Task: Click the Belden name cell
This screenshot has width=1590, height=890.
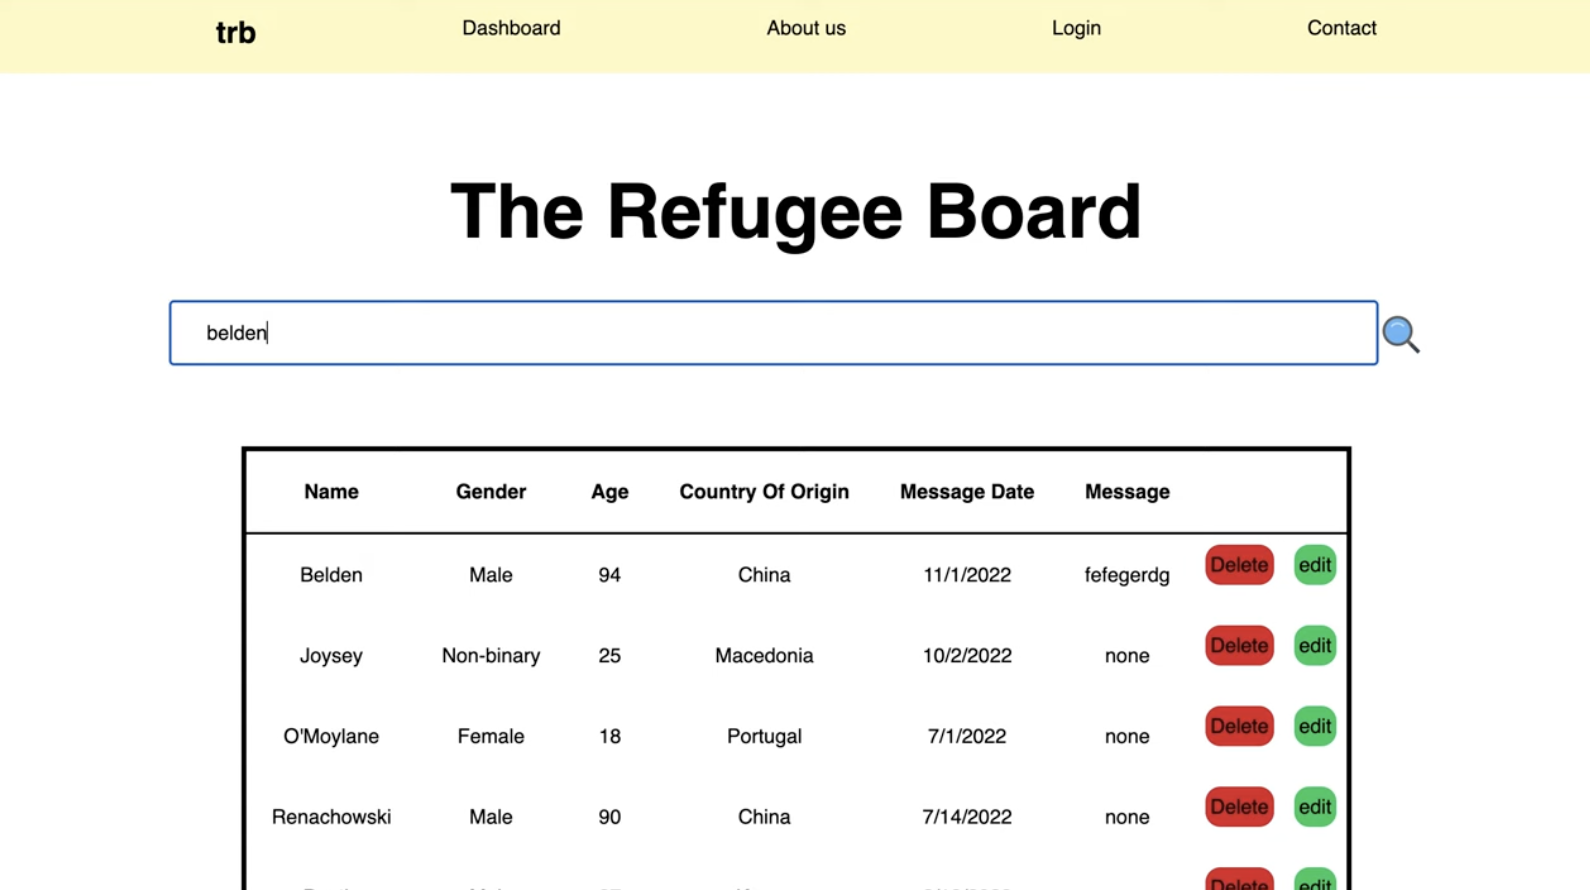Action: click(331, 575)
